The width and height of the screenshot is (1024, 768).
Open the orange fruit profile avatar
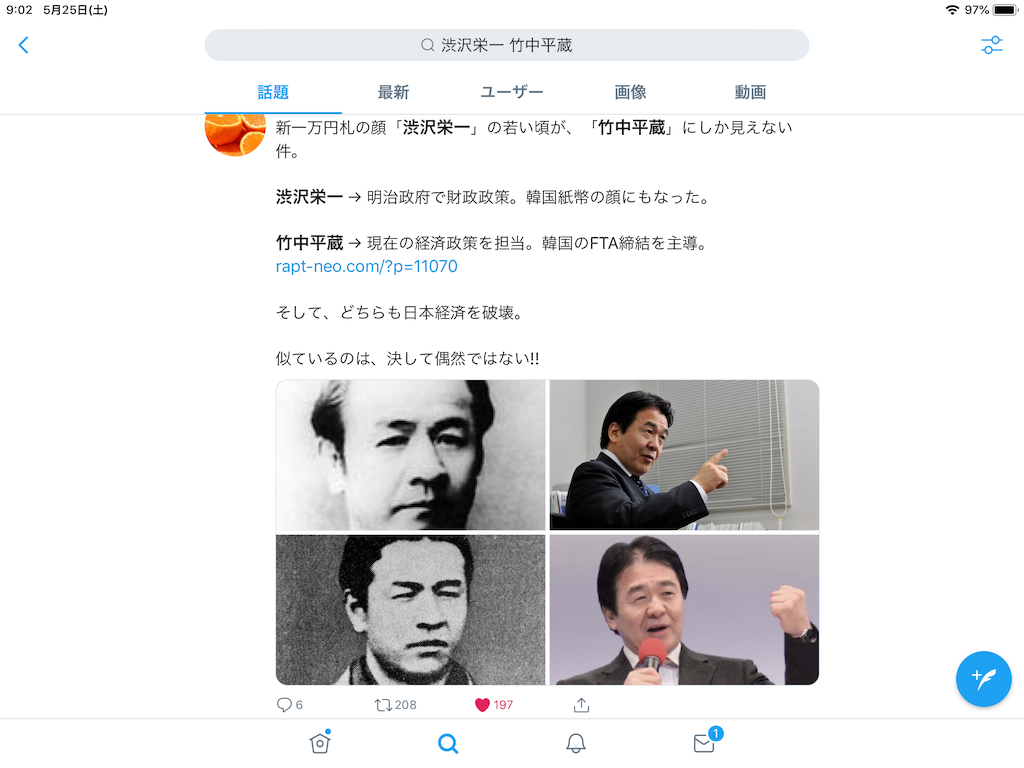[x=235, y=135]
